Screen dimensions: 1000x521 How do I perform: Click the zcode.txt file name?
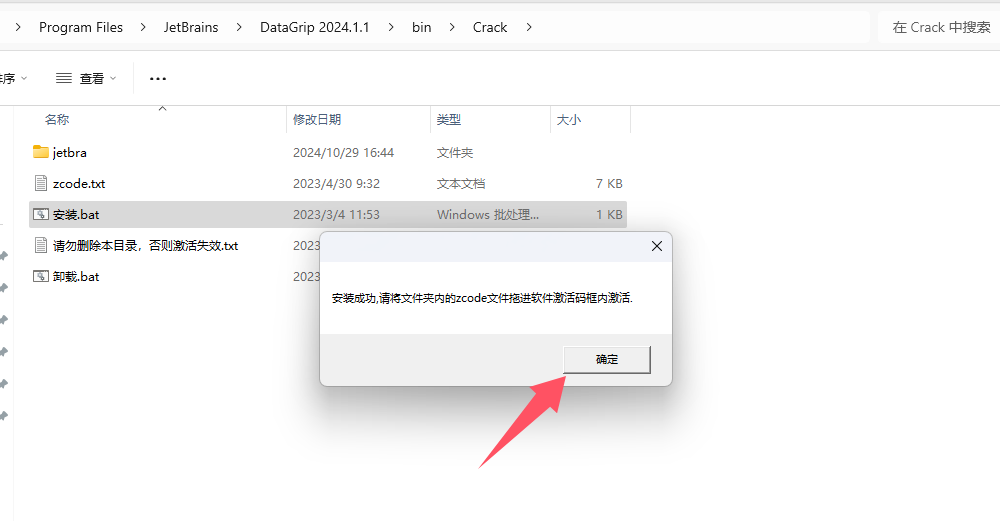pyautogui.click(x=79, y=184)
